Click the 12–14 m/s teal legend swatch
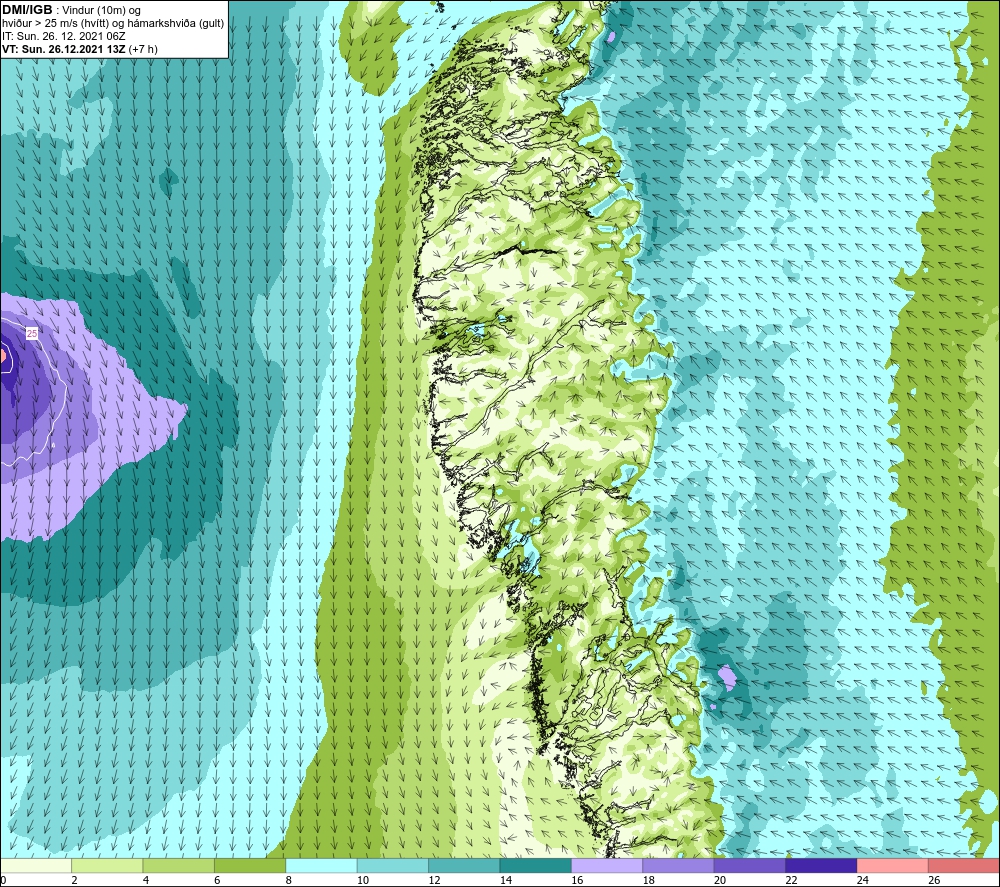Image resolution: width=1000 pixels, height=887 pixels. pos(464,866)
